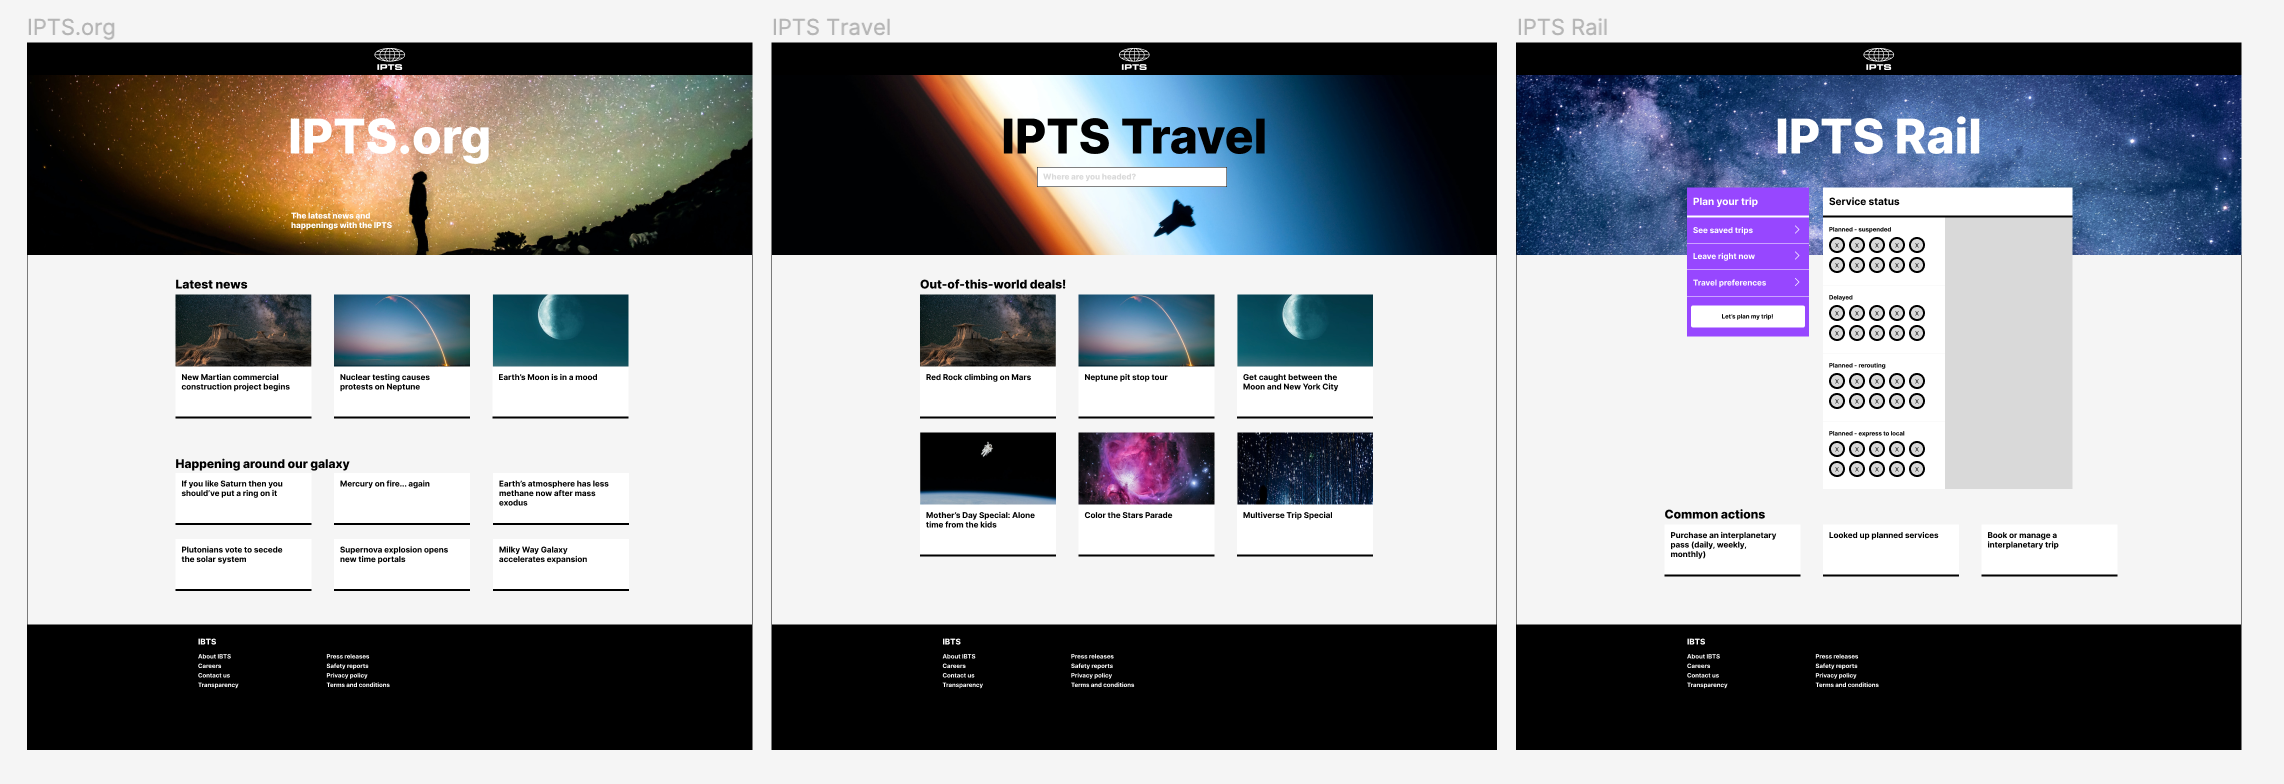Click the IPTS globe logo on IPTS Travel page

coord(1133,58)
